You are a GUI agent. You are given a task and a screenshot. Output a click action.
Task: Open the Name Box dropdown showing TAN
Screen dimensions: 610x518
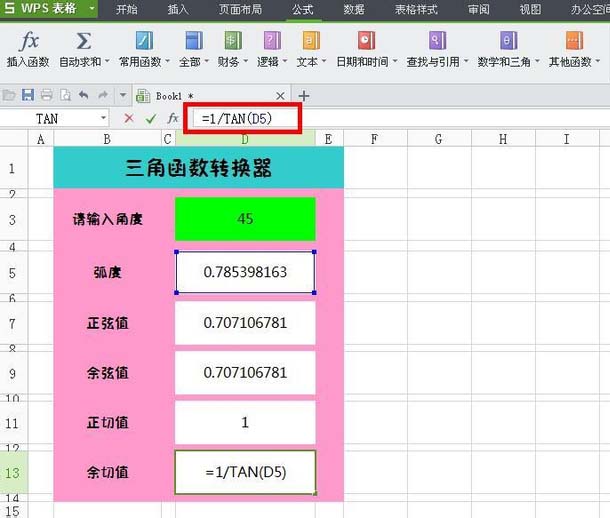103,118
